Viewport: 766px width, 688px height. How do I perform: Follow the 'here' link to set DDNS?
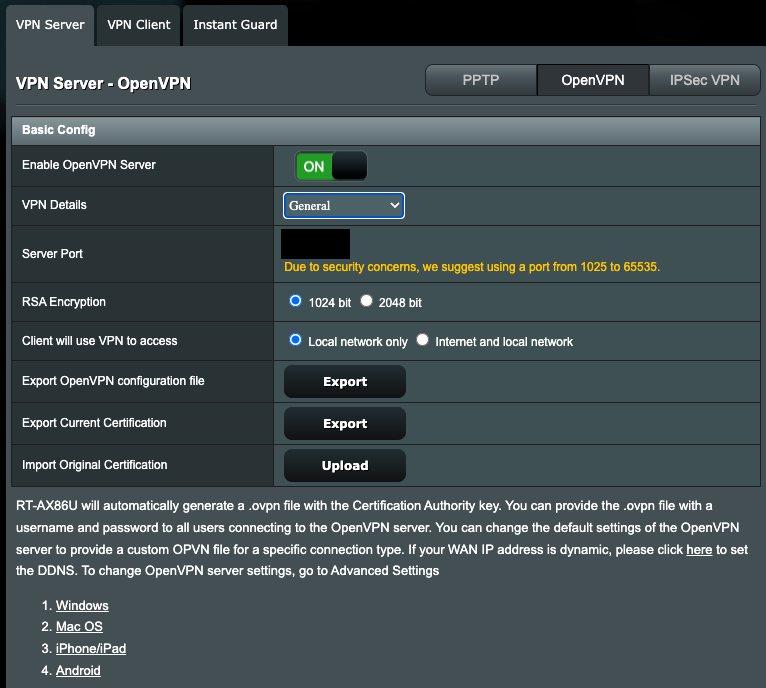pyautogui.click(x=699, y=550)
